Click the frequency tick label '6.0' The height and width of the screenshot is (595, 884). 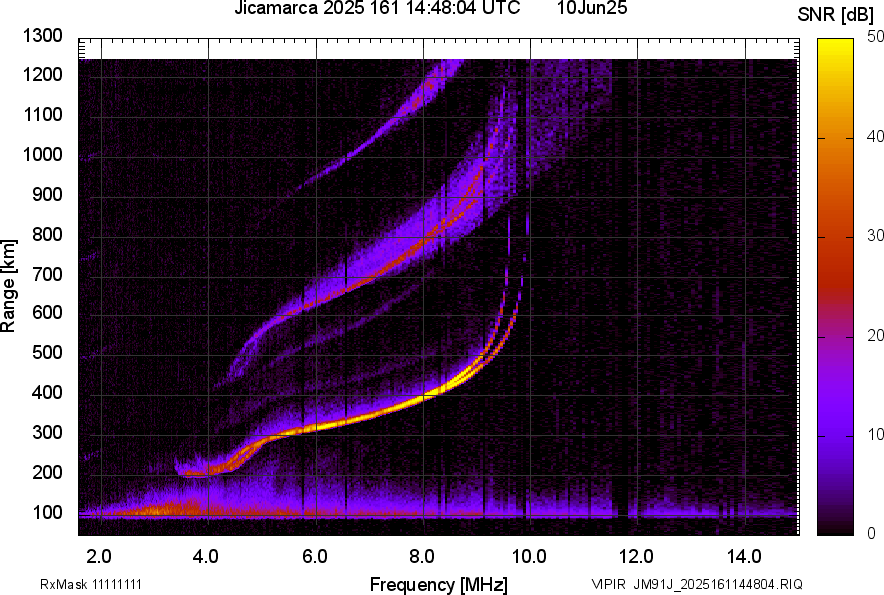click(315, 557)
